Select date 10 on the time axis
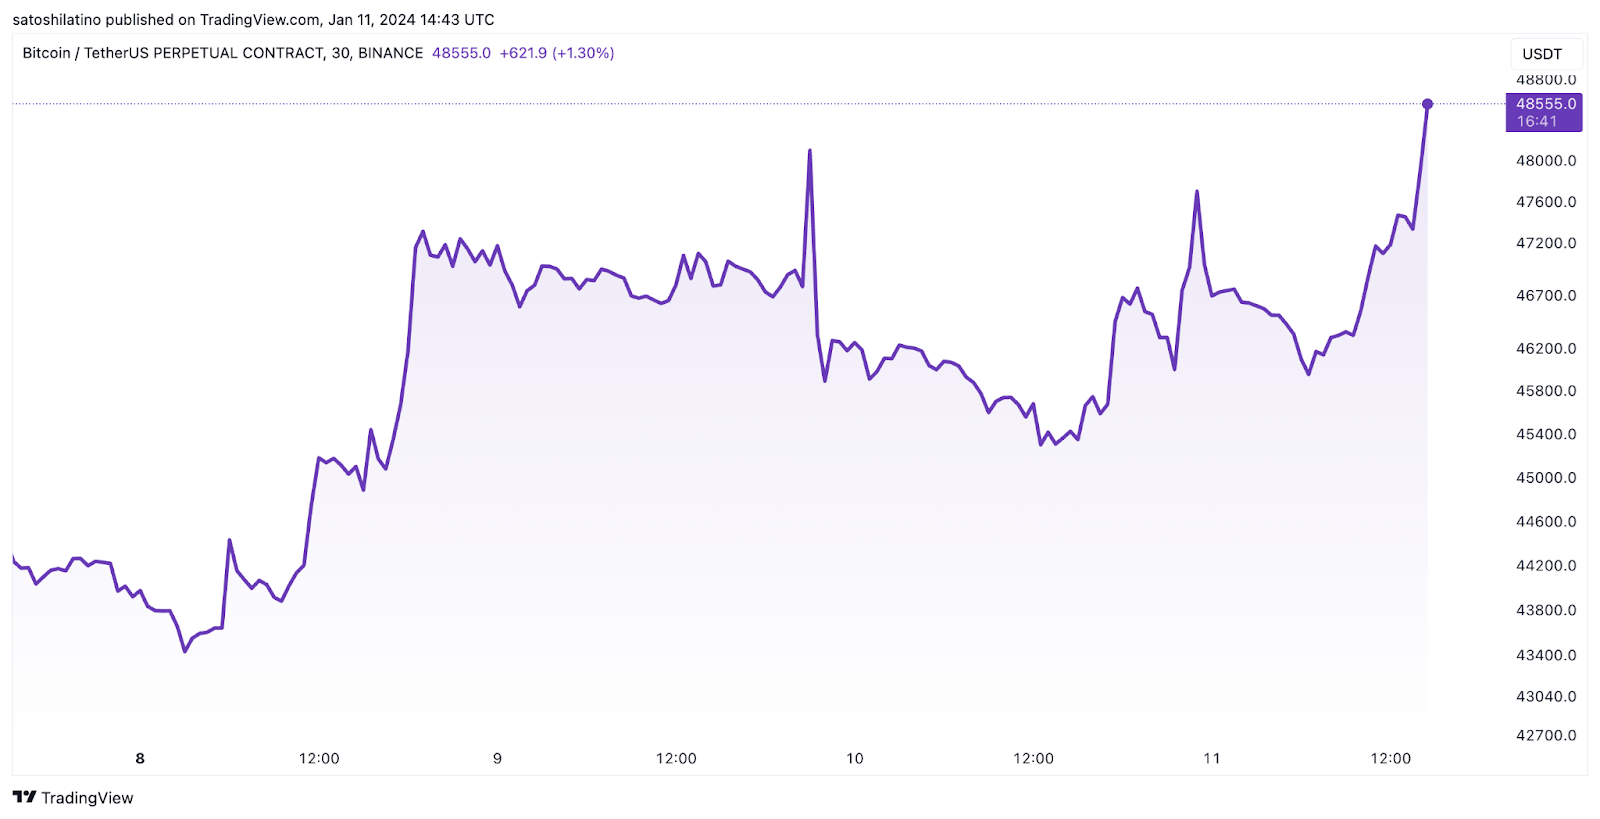Screen dimensions: 1600x819 click(x=855, y=758)
